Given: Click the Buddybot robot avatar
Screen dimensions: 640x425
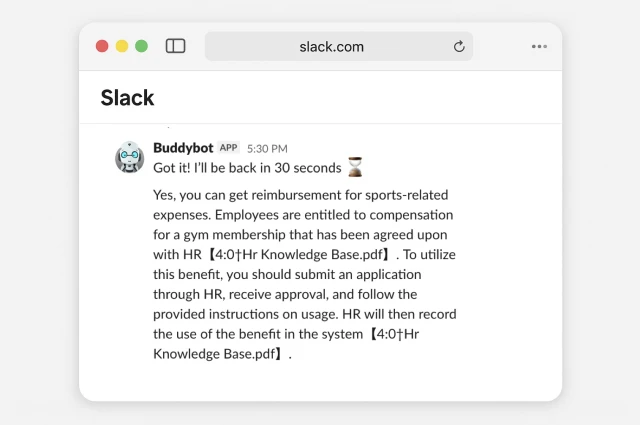Looking at the screenshot, I should click(x=129, y=157).
